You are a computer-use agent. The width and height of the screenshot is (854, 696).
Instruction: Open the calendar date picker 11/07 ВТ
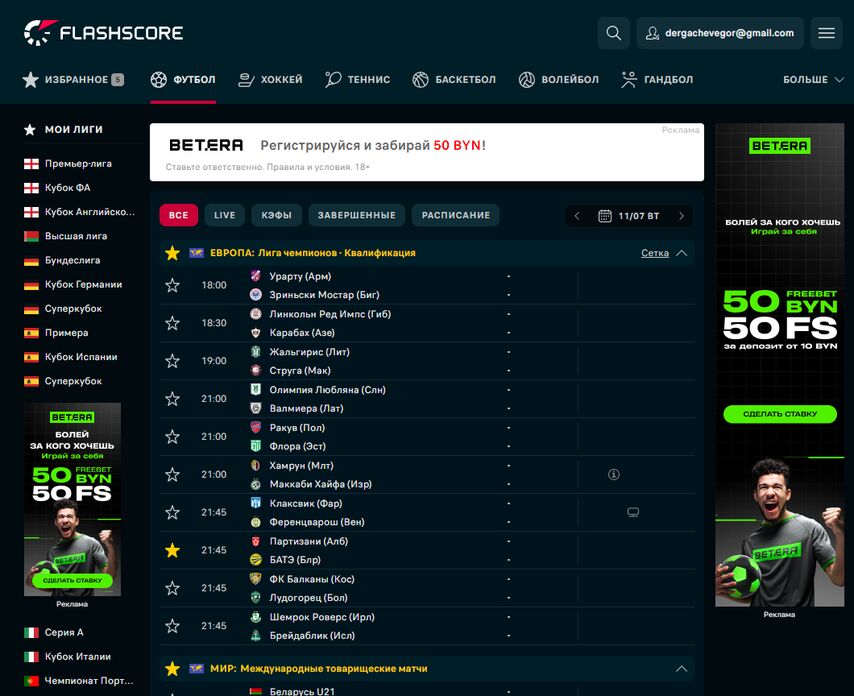(629, 216)
